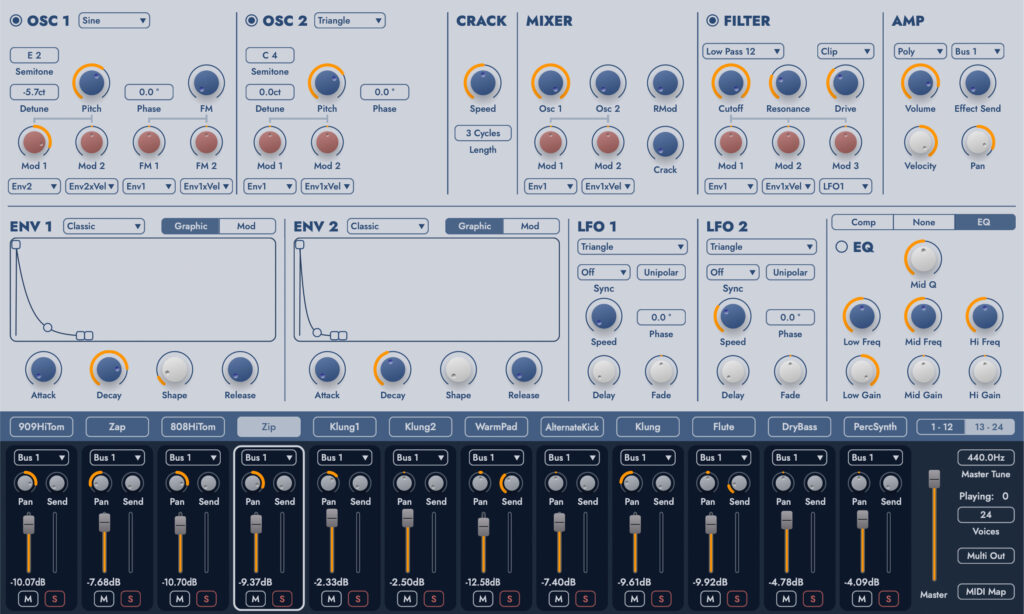The height and width of the screenshot is (614, 1024).
Task: Open the Low Pass 12 filter type dropdown
Action: [x=743, y=51]
